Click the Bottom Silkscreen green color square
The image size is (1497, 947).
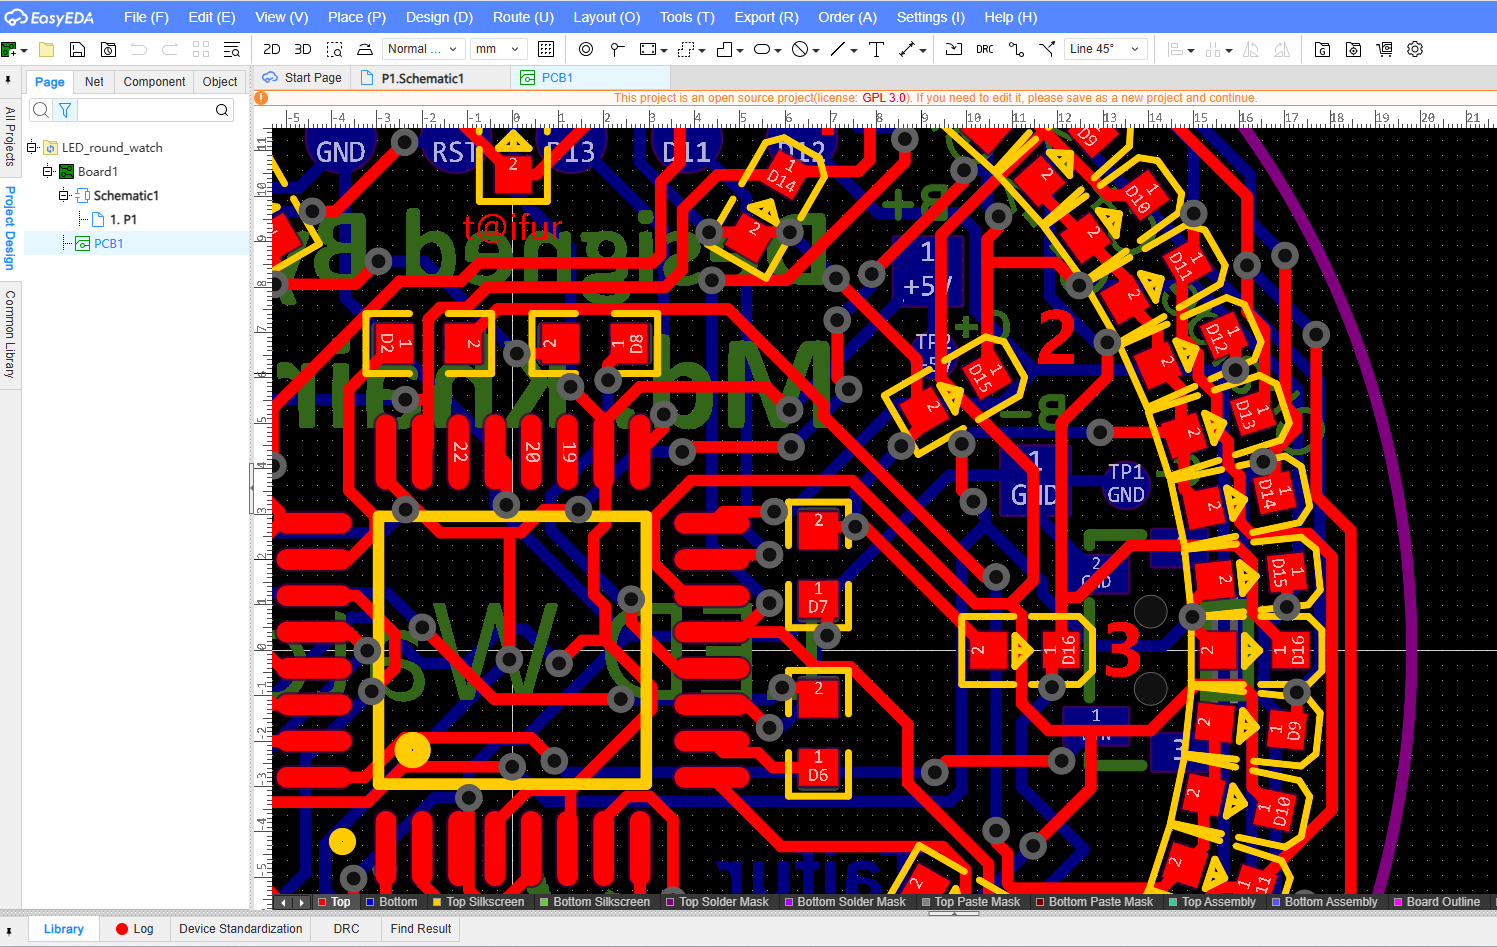click(x=544, y=902)
